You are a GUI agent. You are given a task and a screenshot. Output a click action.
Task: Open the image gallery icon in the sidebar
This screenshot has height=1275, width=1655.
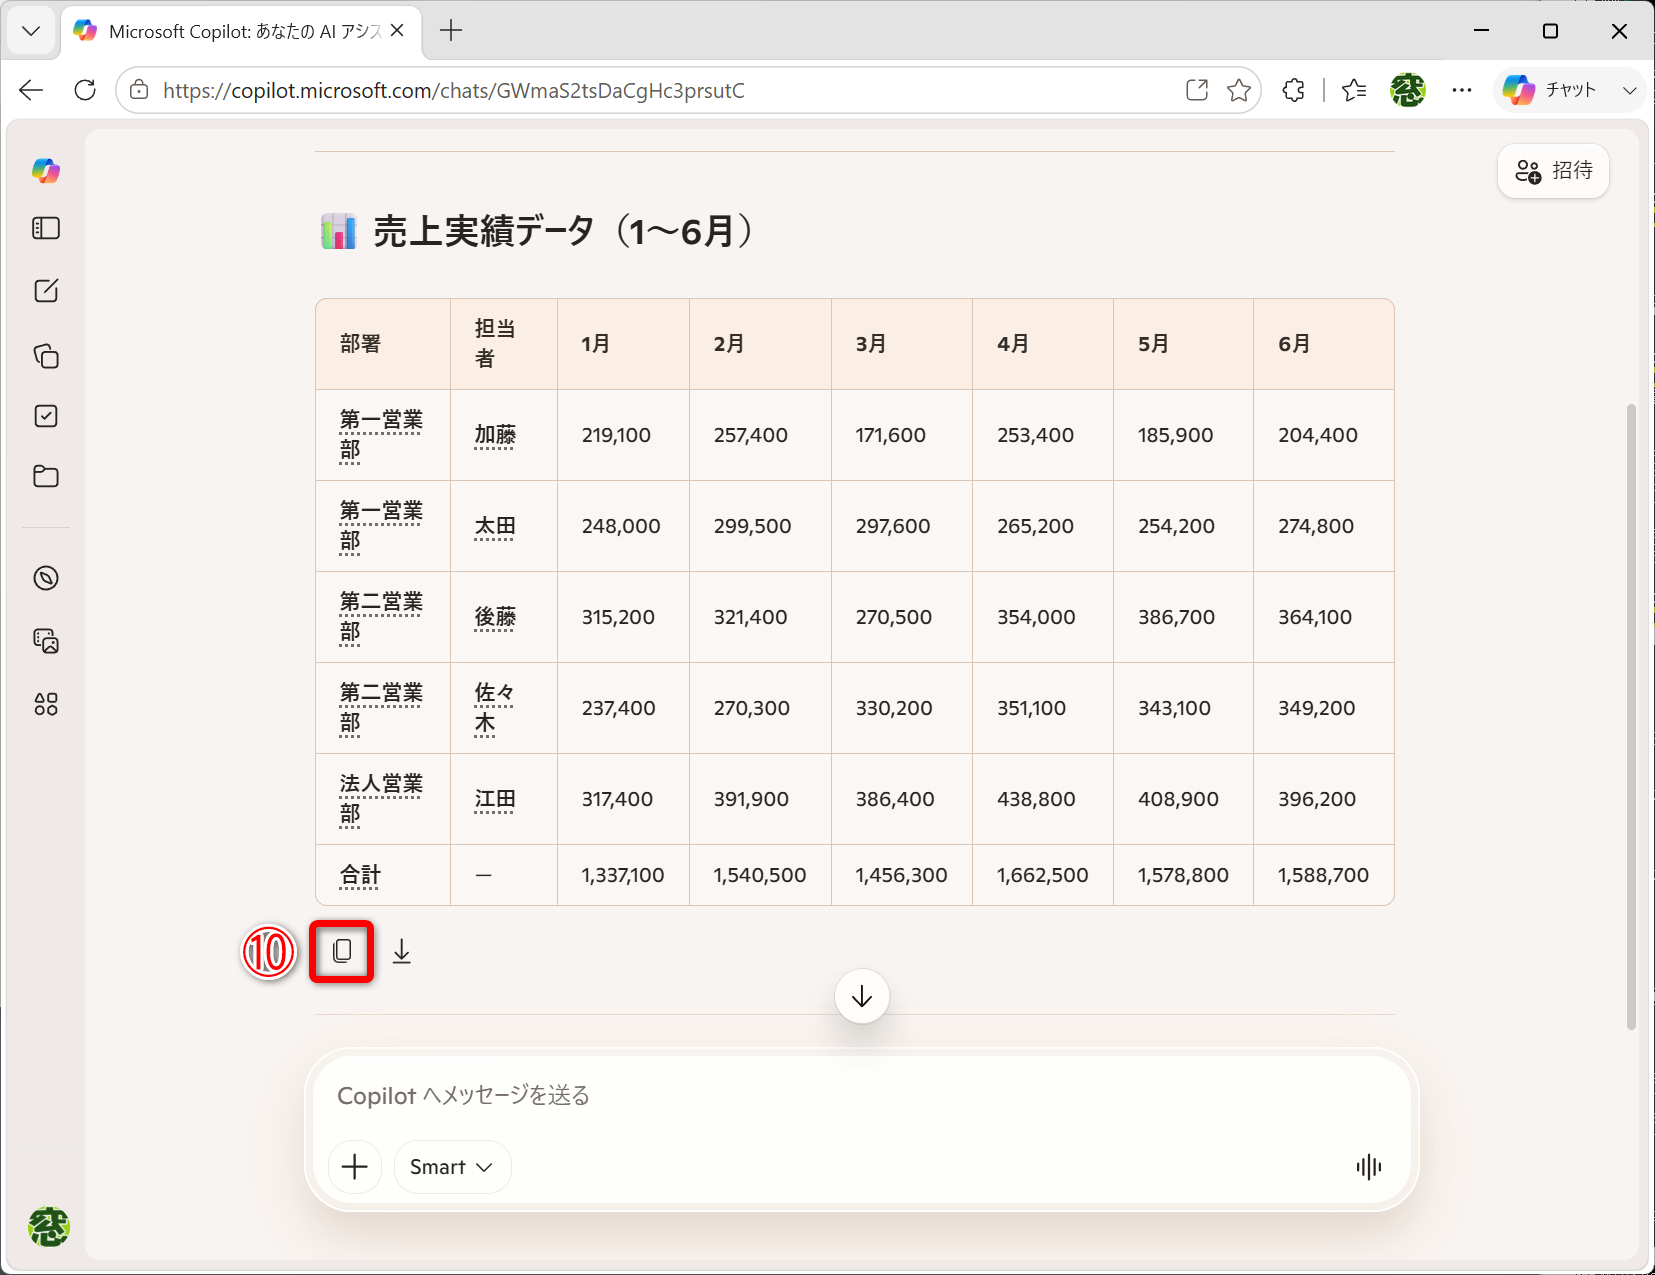tap(46, 641)
